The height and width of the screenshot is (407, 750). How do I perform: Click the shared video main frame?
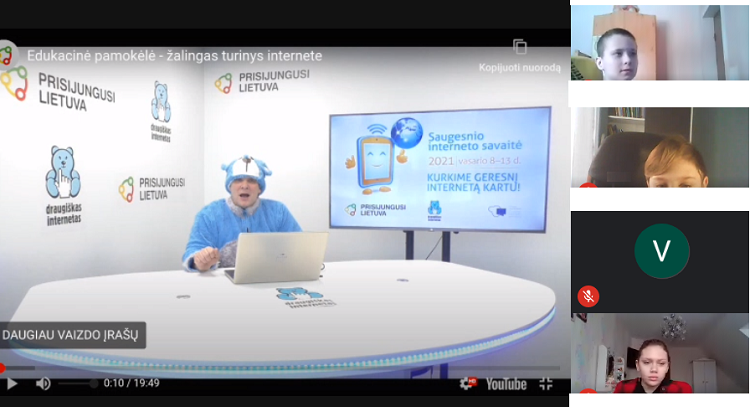[285, 210]
